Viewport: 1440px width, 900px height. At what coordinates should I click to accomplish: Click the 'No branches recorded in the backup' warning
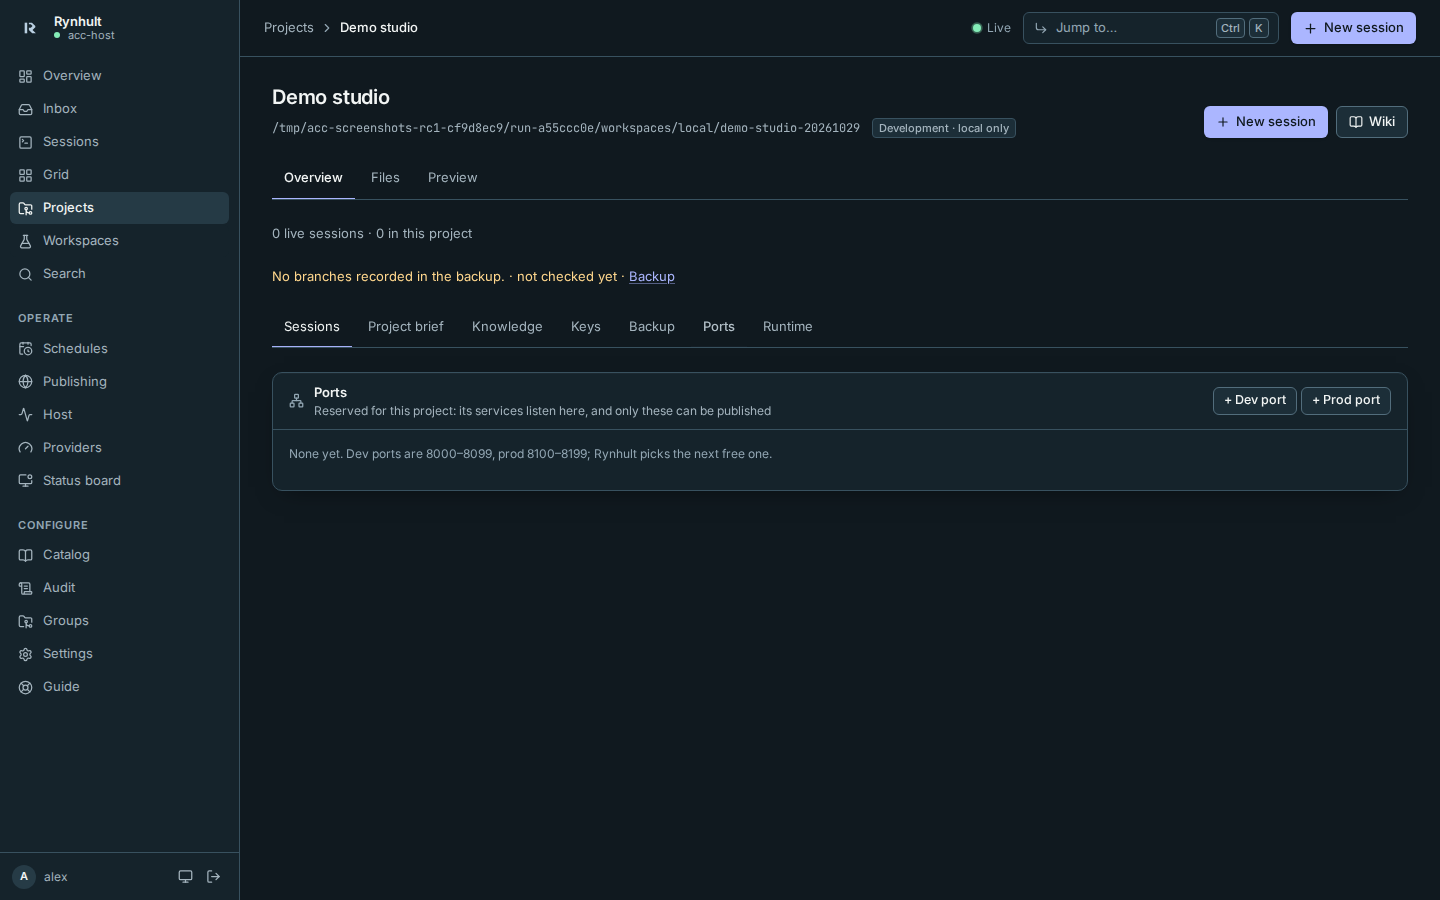click(x=388, y=277)
